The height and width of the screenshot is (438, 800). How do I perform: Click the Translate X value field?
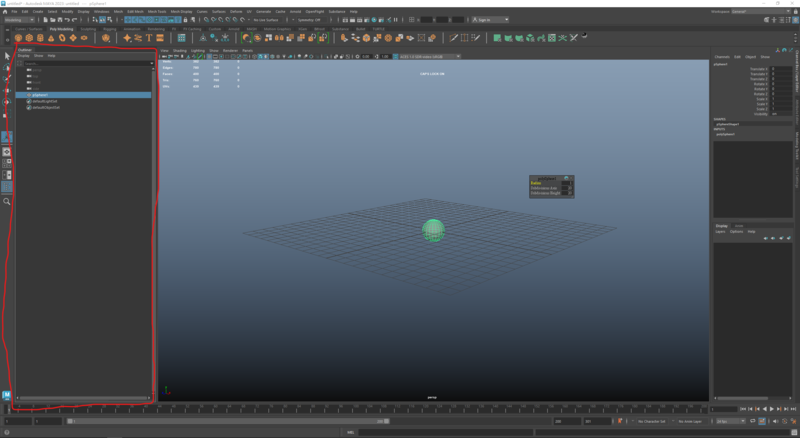pos(779,68)
